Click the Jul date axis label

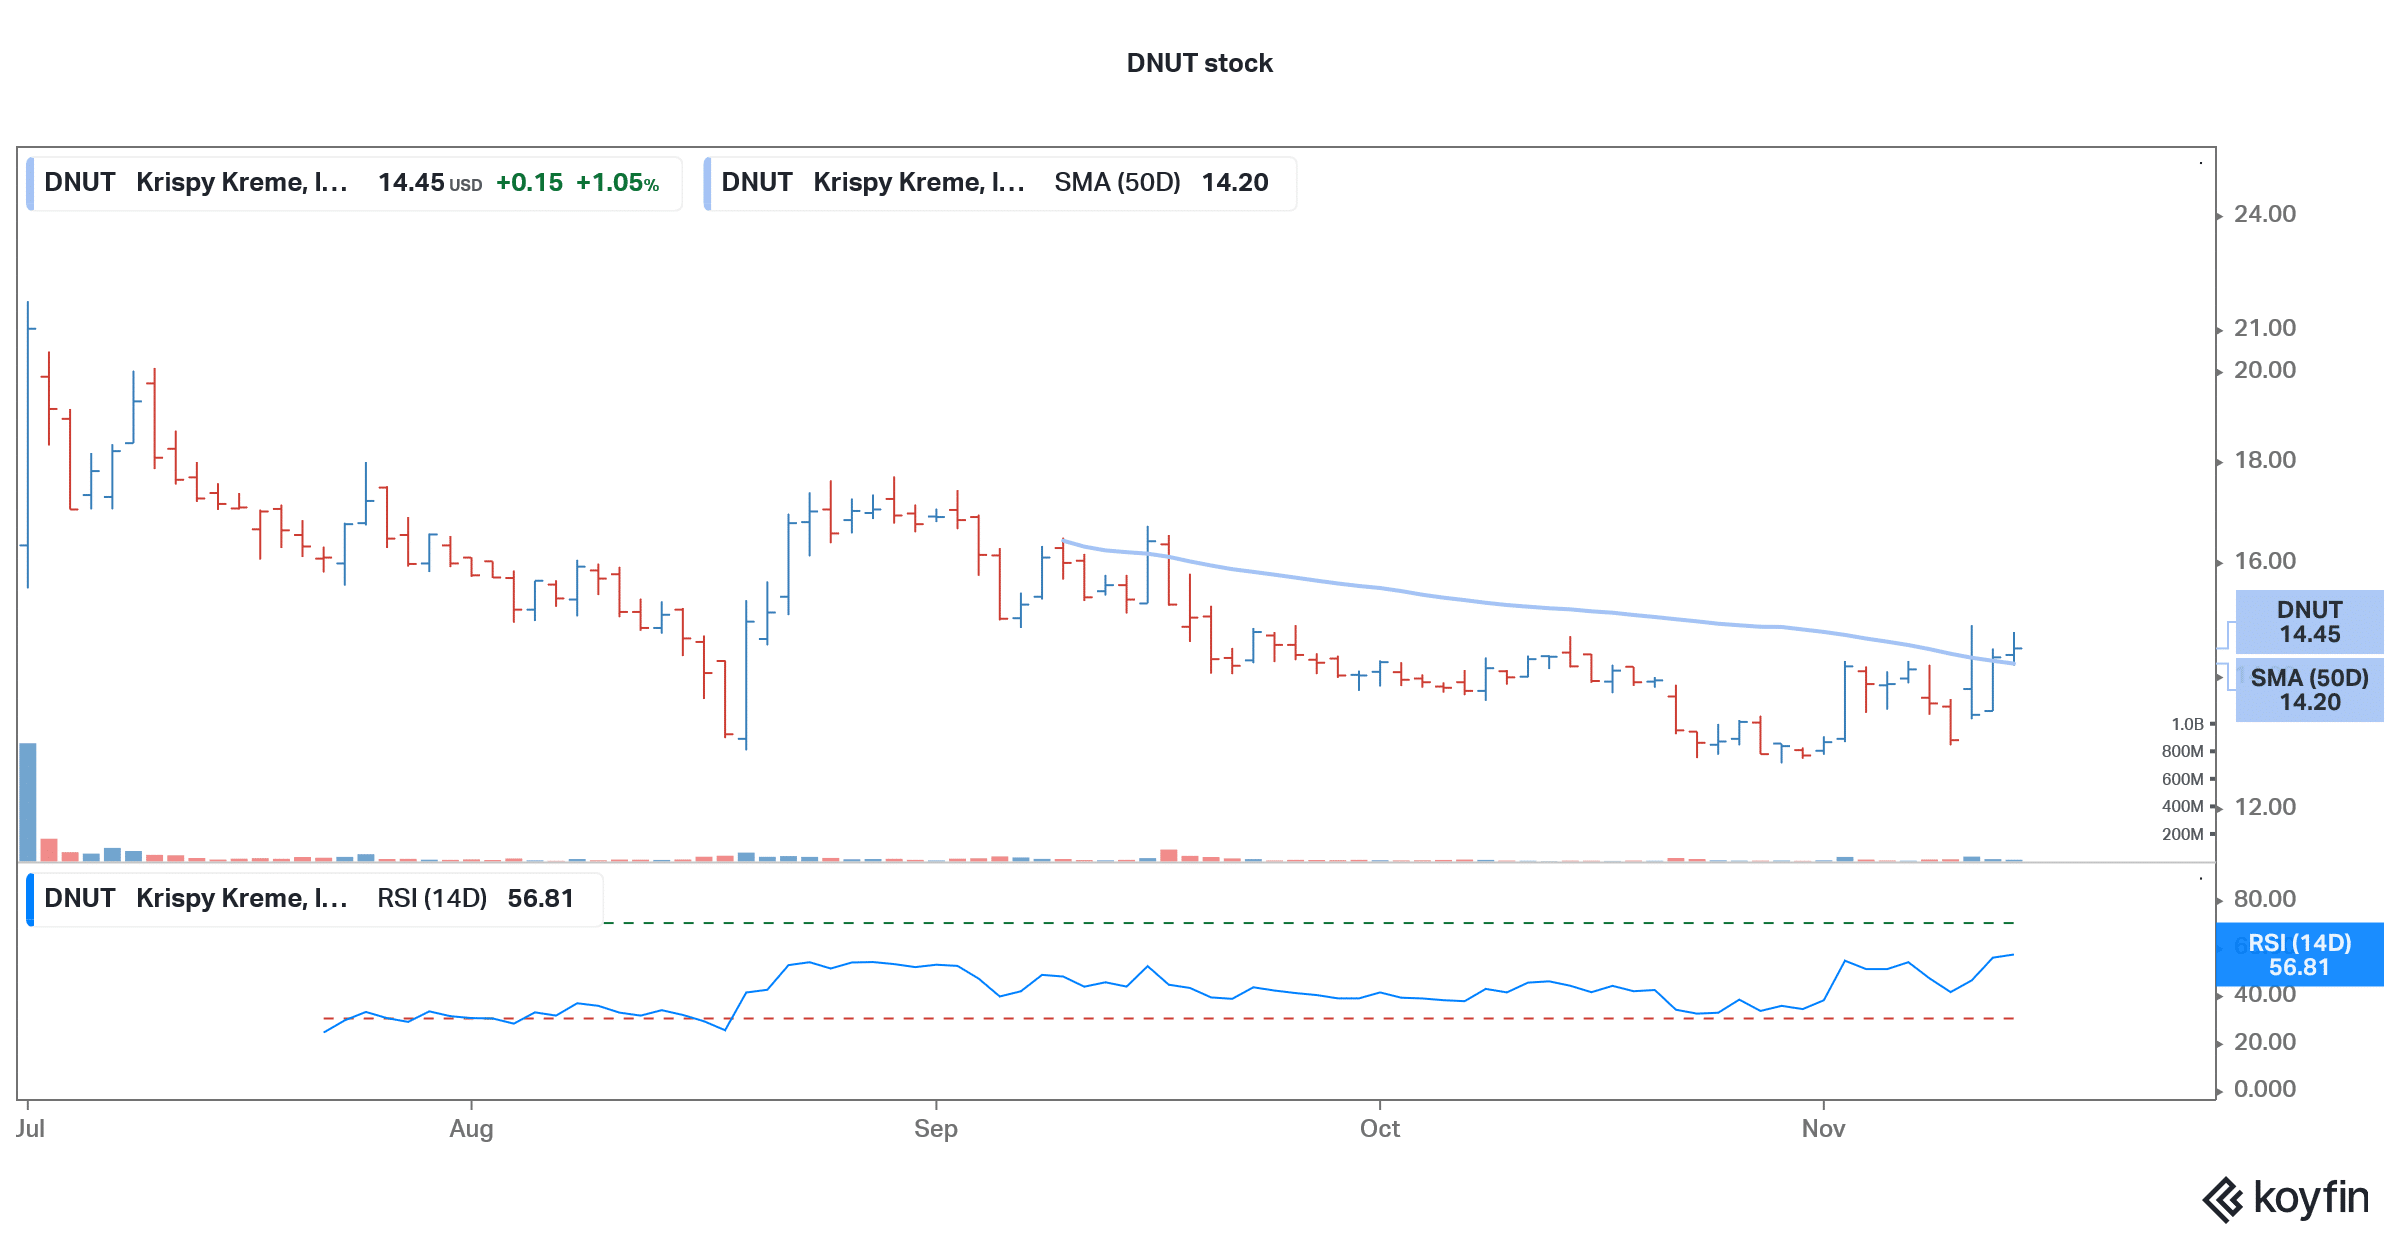[x=30, y=1129]
